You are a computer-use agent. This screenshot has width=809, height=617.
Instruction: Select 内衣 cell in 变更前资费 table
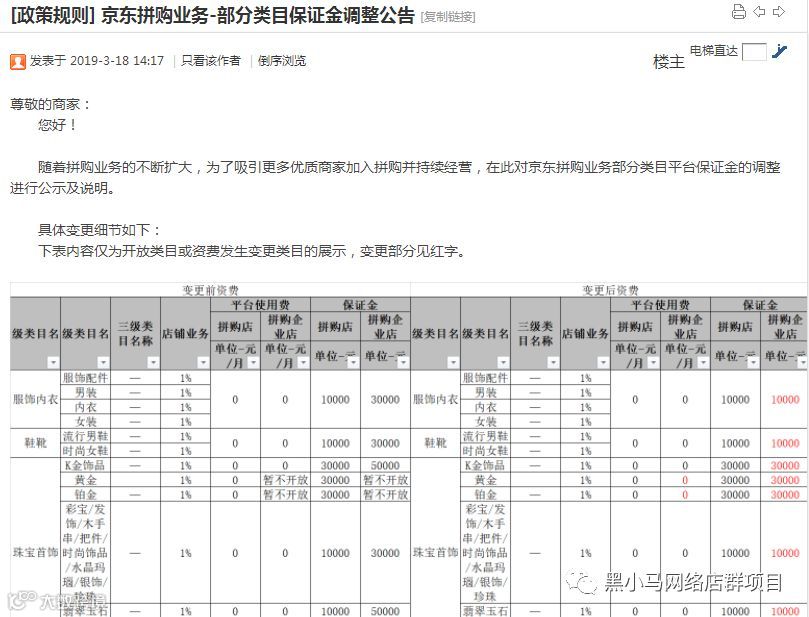coord(86,407)
